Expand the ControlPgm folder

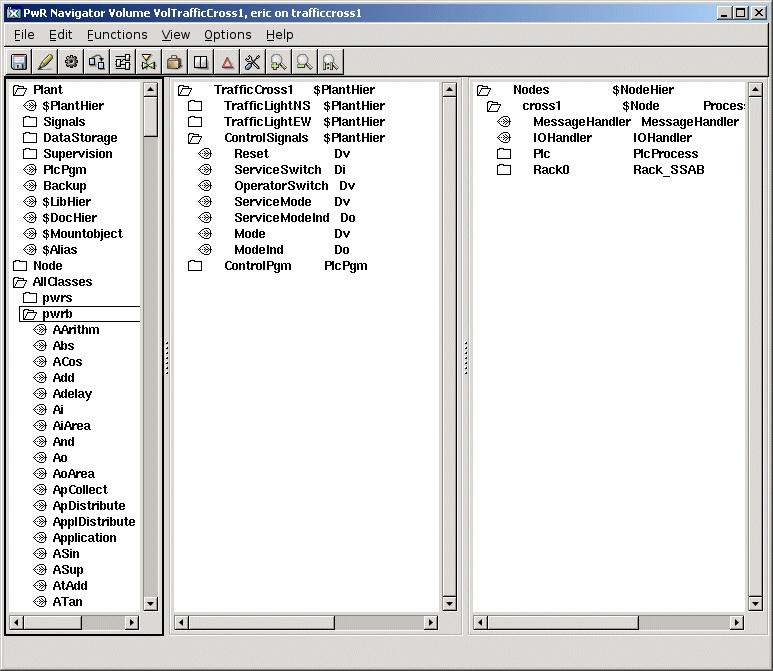pyautogui.click(x=195, y=266)
